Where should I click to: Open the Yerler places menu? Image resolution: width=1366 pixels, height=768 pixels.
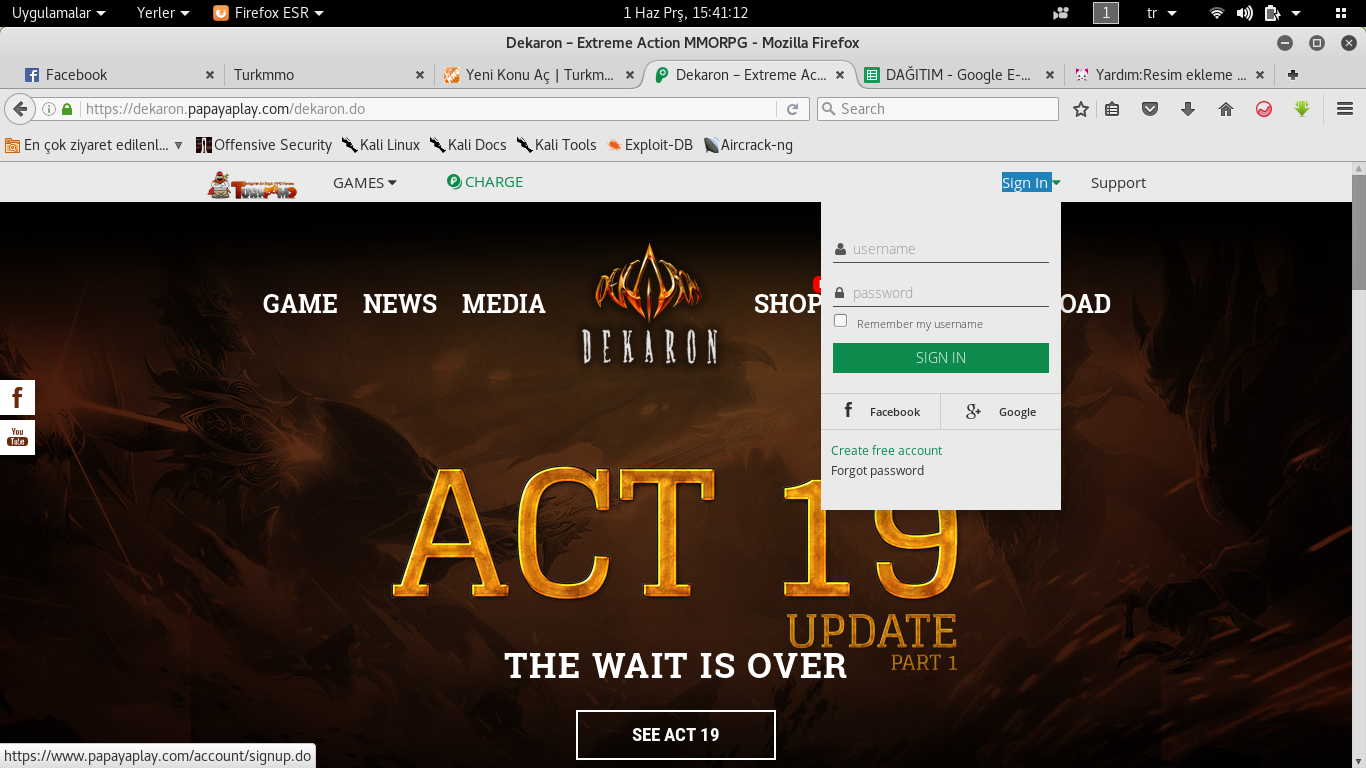tap(163, 13)
